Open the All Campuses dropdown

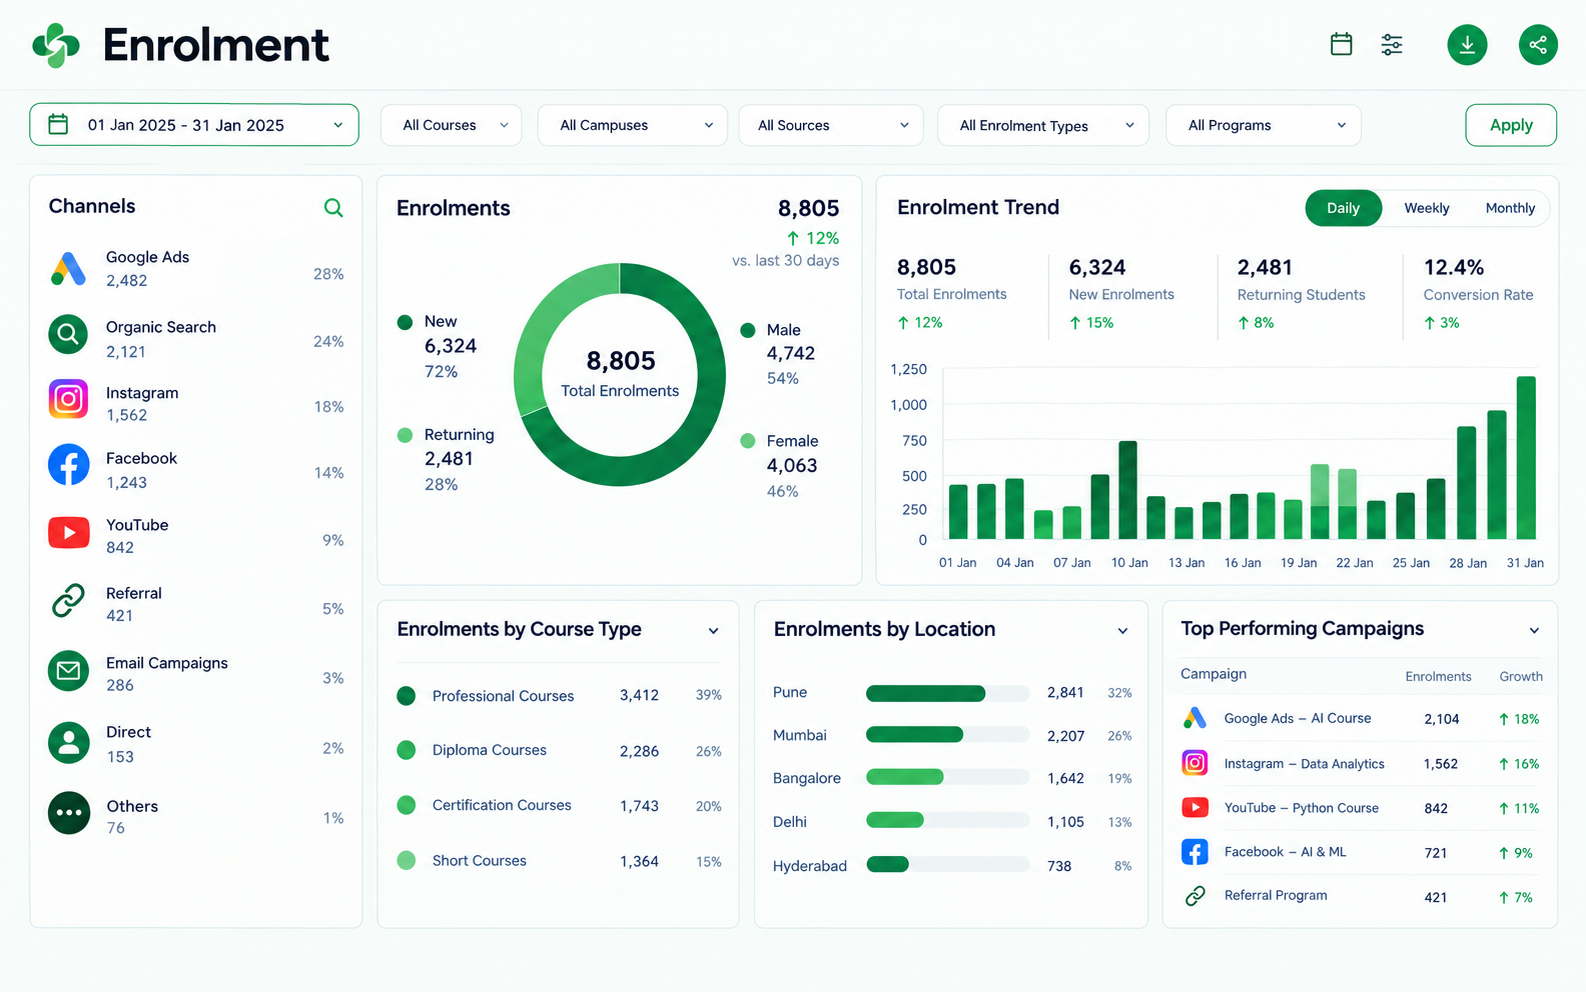pyautogui.click(x=632, y=125)
